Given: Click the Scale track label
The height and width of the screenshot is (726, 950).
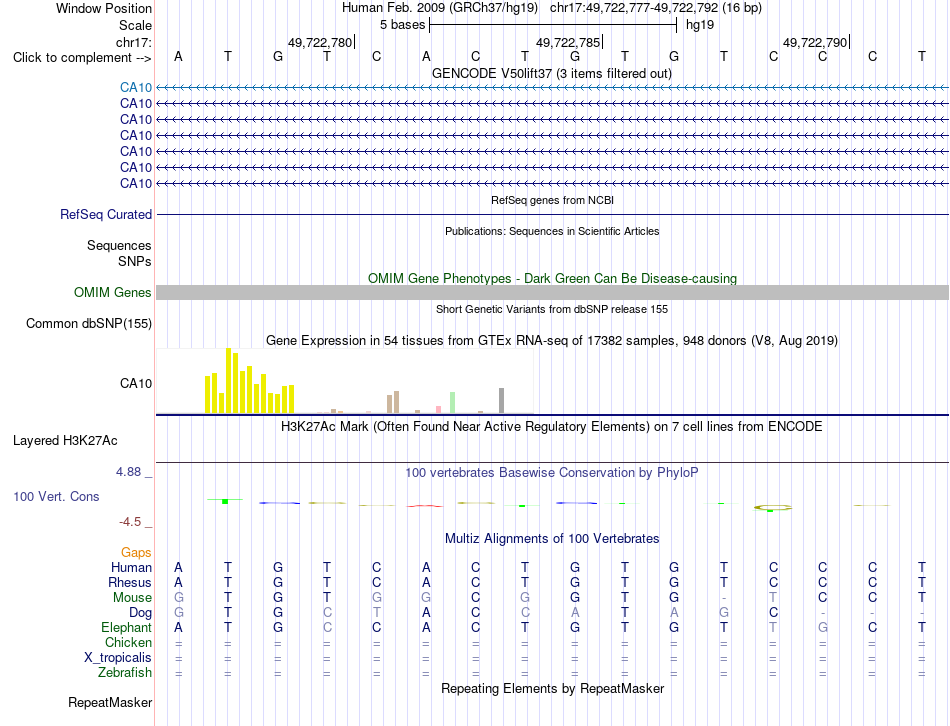Looking at the screenshot, I should (x=135, y=25).
